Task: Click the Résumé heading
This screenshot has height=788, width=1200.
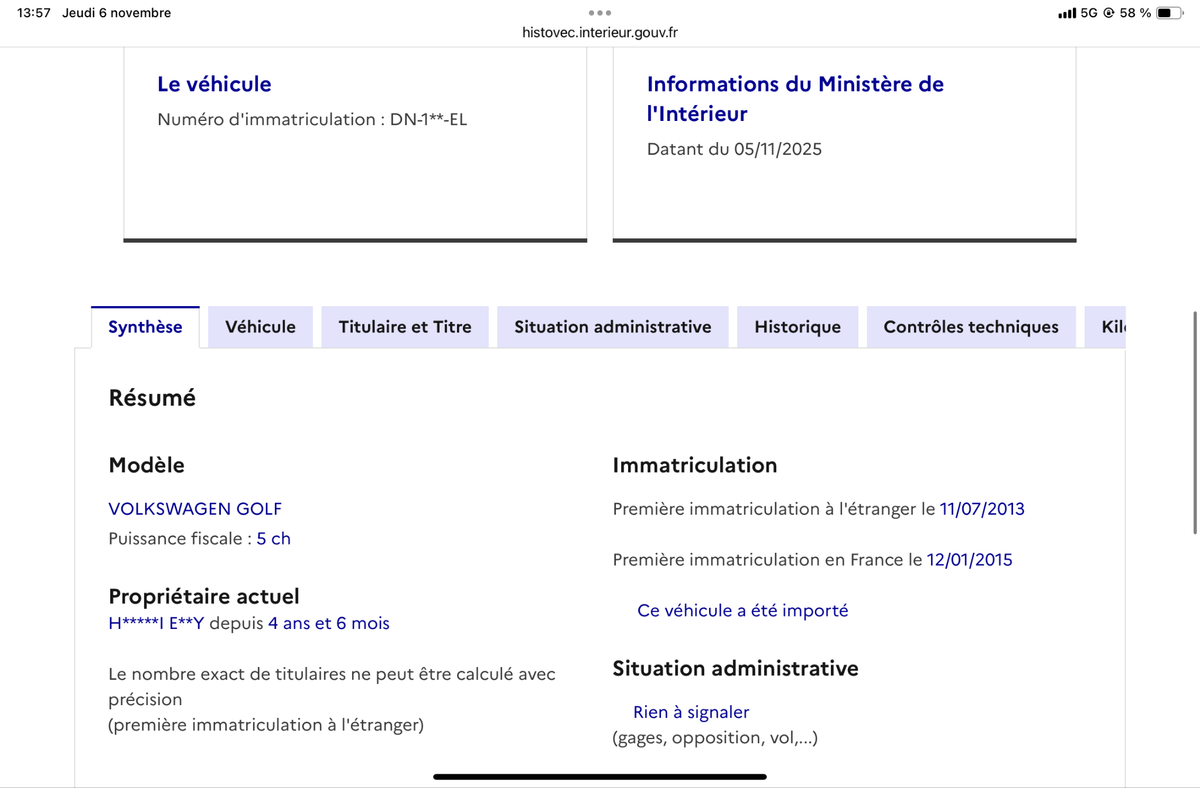Action: pyautogui.click(x=152, y=398)
